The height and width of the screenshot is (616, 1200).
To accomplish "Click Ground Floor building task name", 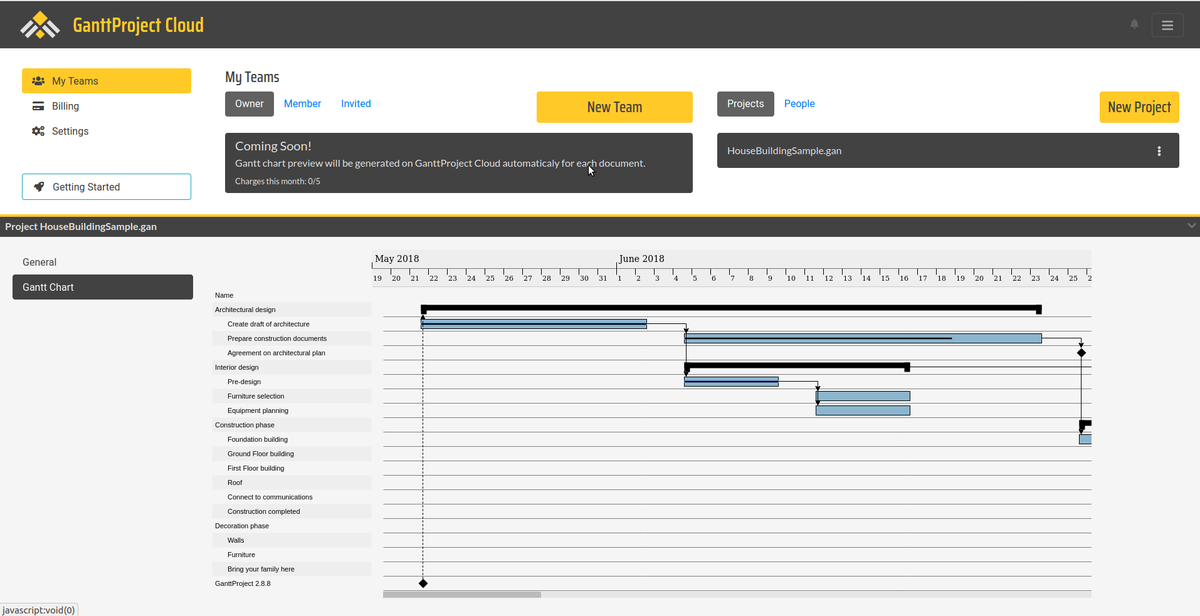I will click(x=260, y=454).
